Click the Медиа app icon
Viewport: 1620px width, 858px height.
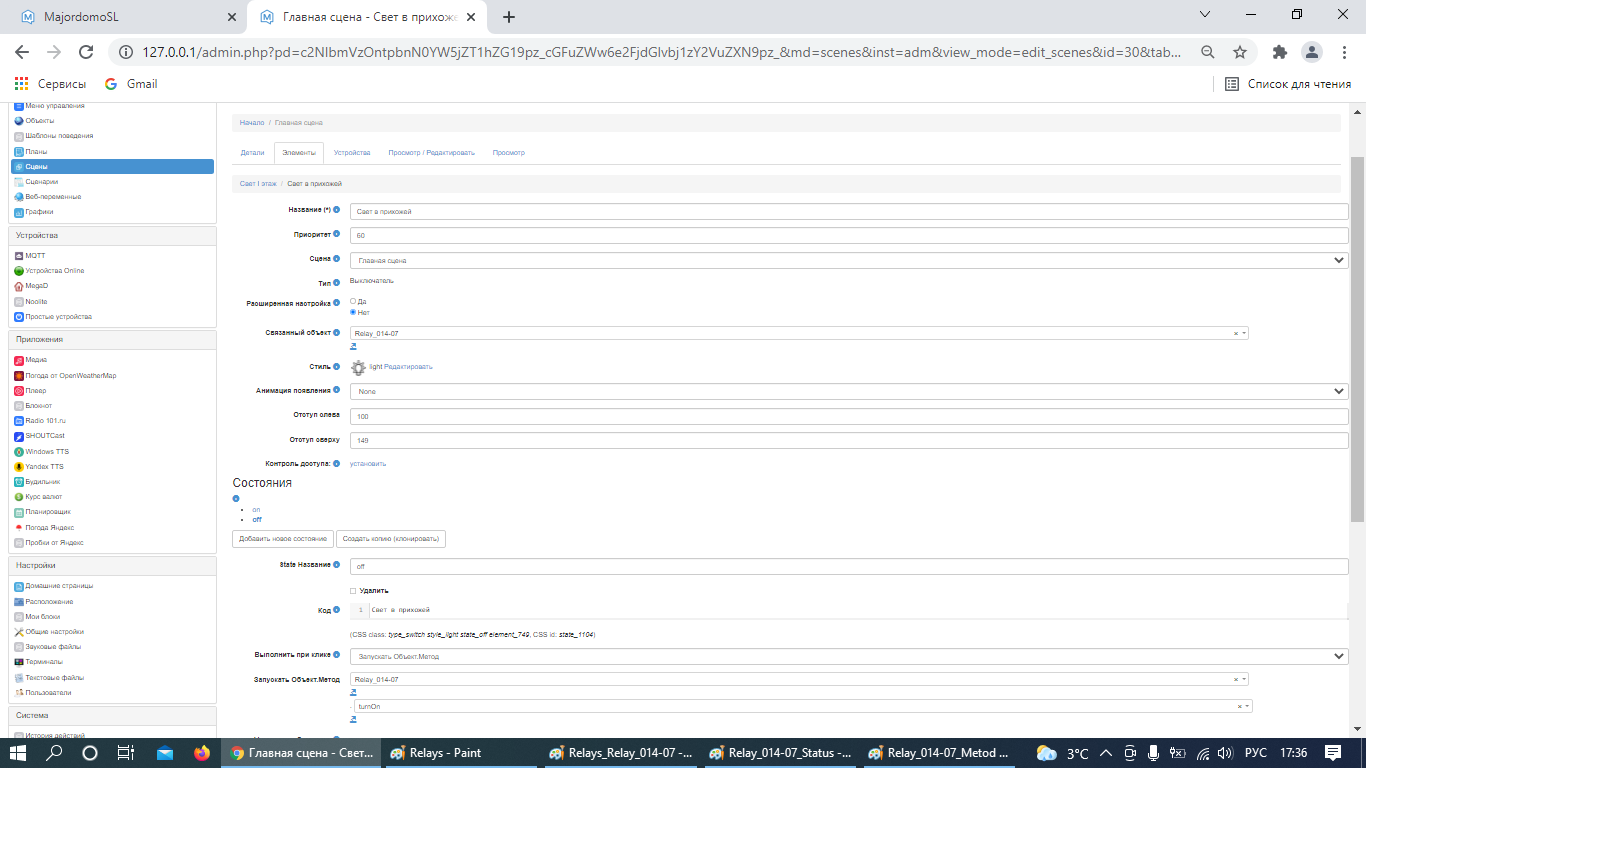(19, 360)
